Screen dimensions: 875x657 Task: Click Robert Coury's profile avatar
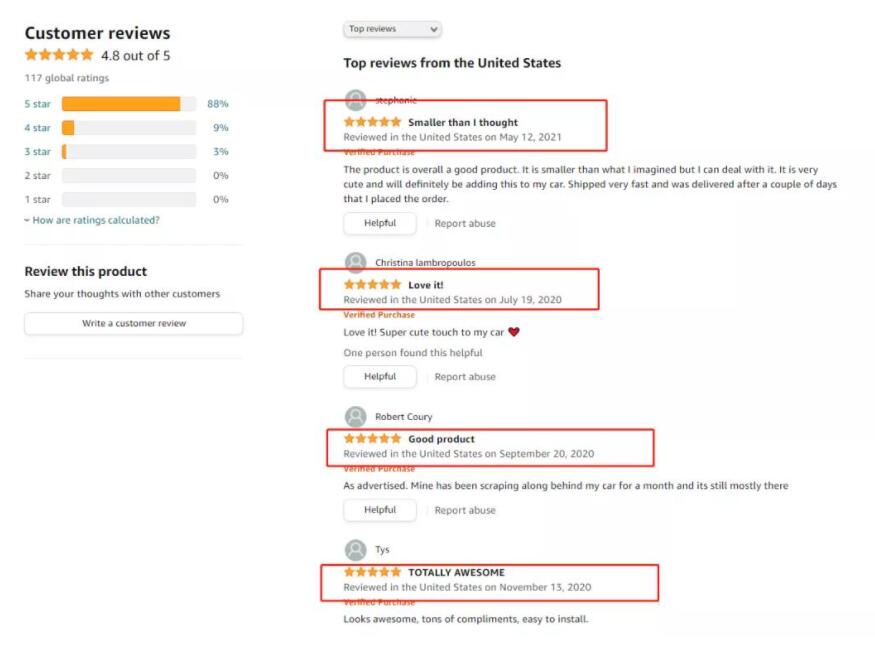tap(355, 417)
